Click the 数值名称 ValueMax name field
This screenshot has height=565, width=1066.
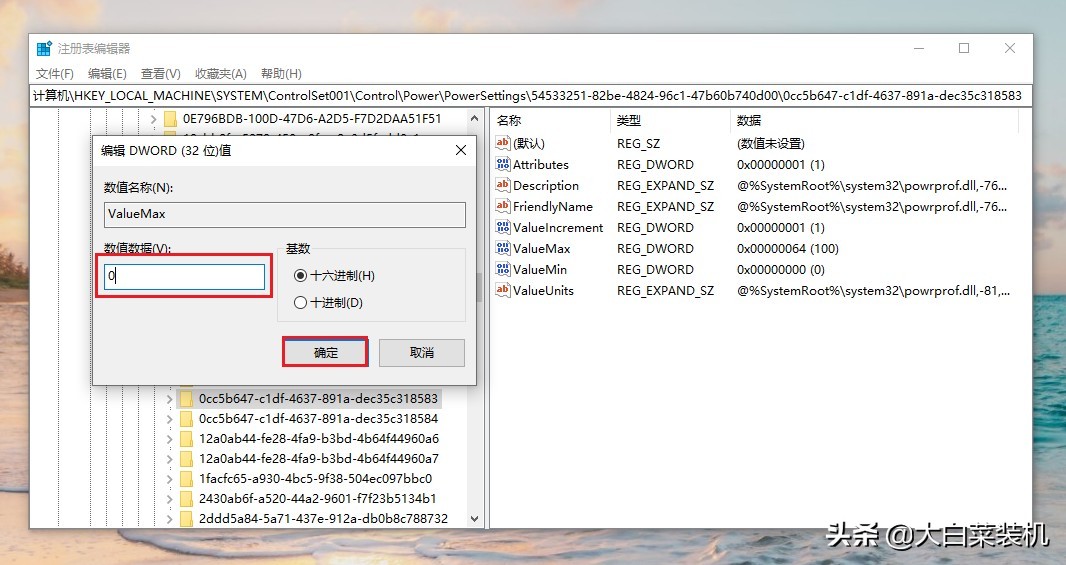[x=285, y=214]
